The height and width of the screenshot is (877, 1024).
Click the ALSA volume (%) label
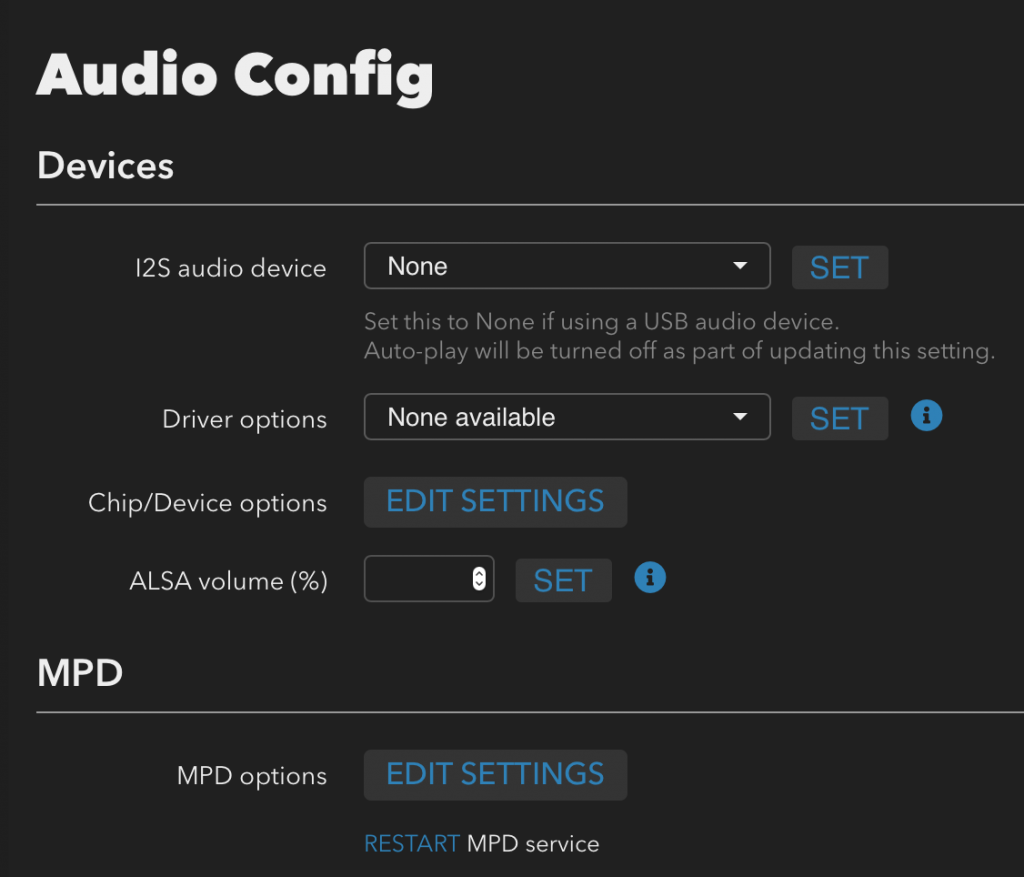(x=228, y=580)
